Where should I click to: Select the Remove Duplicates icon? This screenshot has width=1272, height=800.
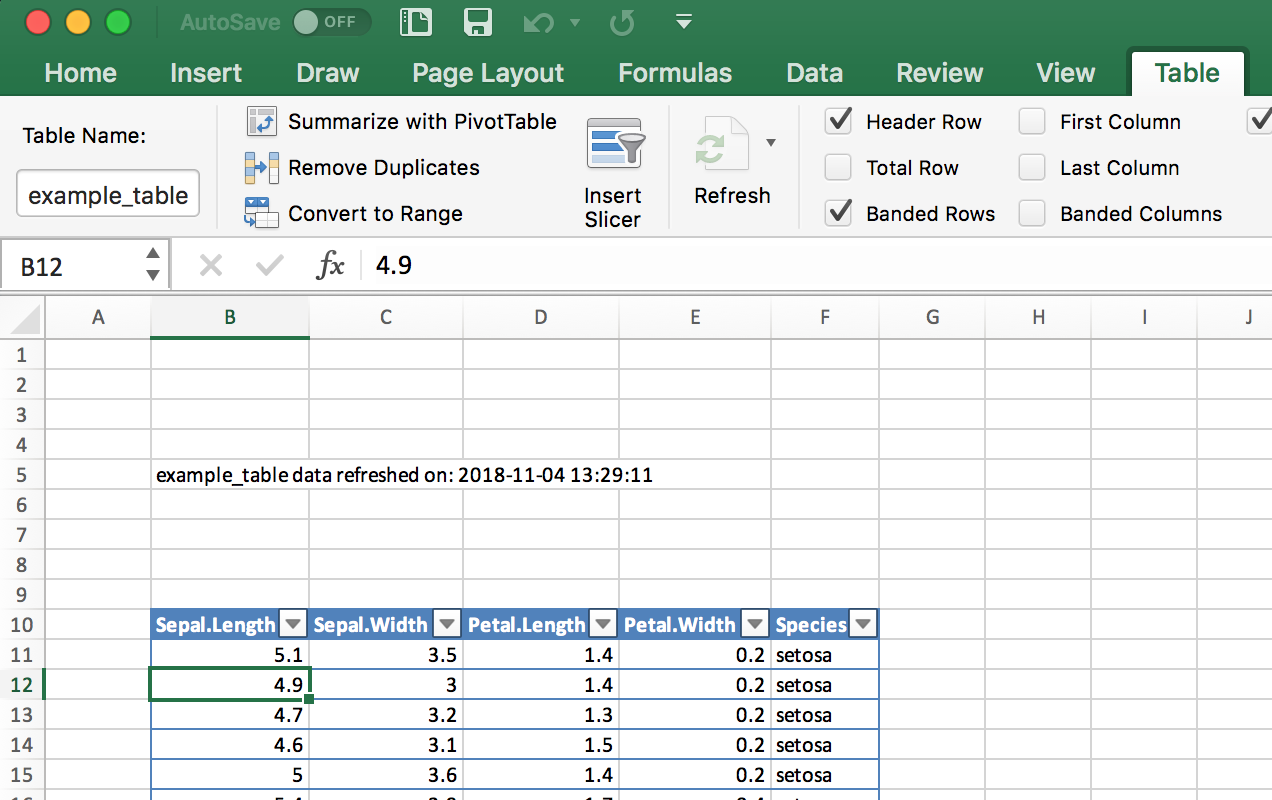(x=260, y=167)
